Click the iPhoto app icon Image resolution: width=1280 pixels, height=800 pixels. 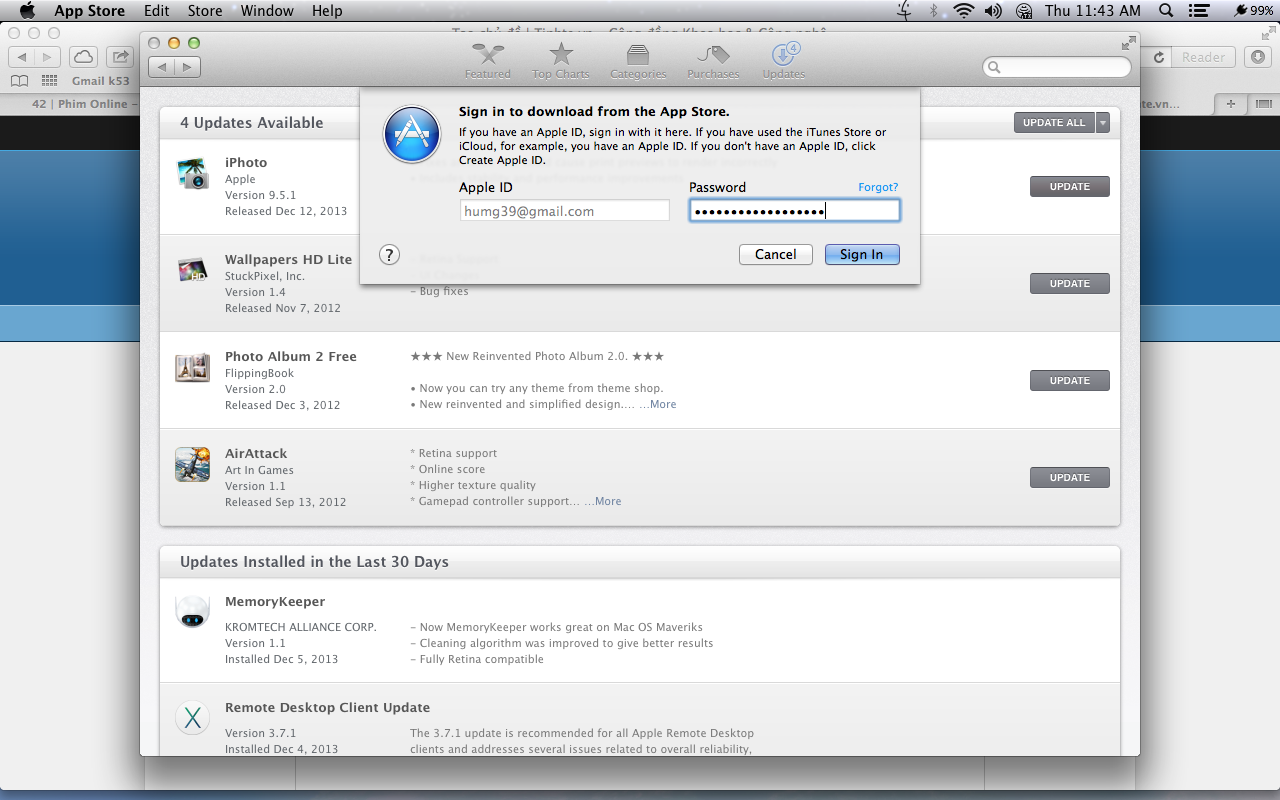pos(192,174)
